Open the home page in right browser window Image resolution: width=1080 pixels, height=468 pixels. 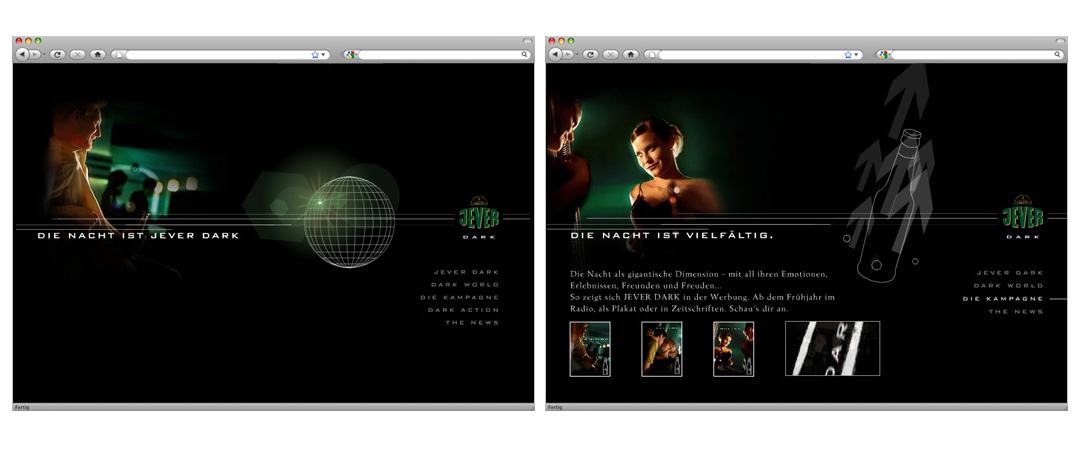tap(631, 54)
